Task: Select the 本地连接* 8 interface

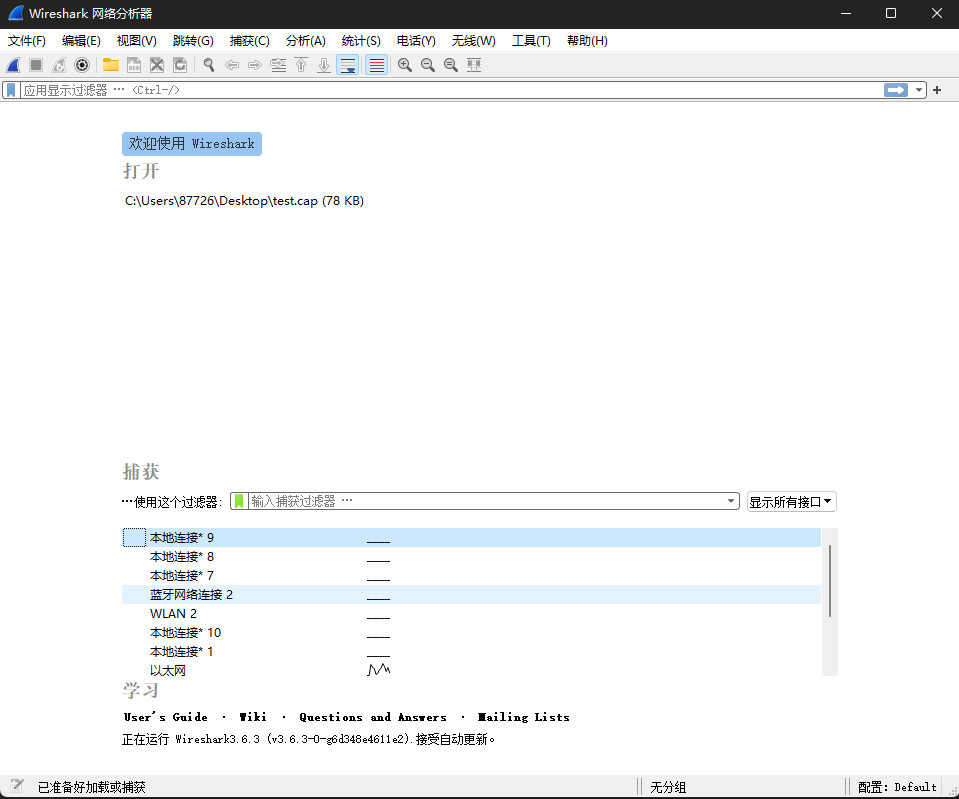Action: tap(471, 557)
